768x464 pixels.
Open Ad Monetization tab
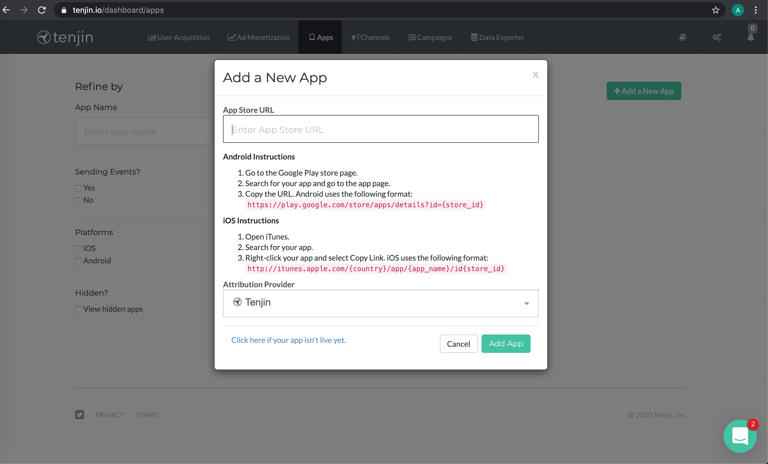(258, 37)
